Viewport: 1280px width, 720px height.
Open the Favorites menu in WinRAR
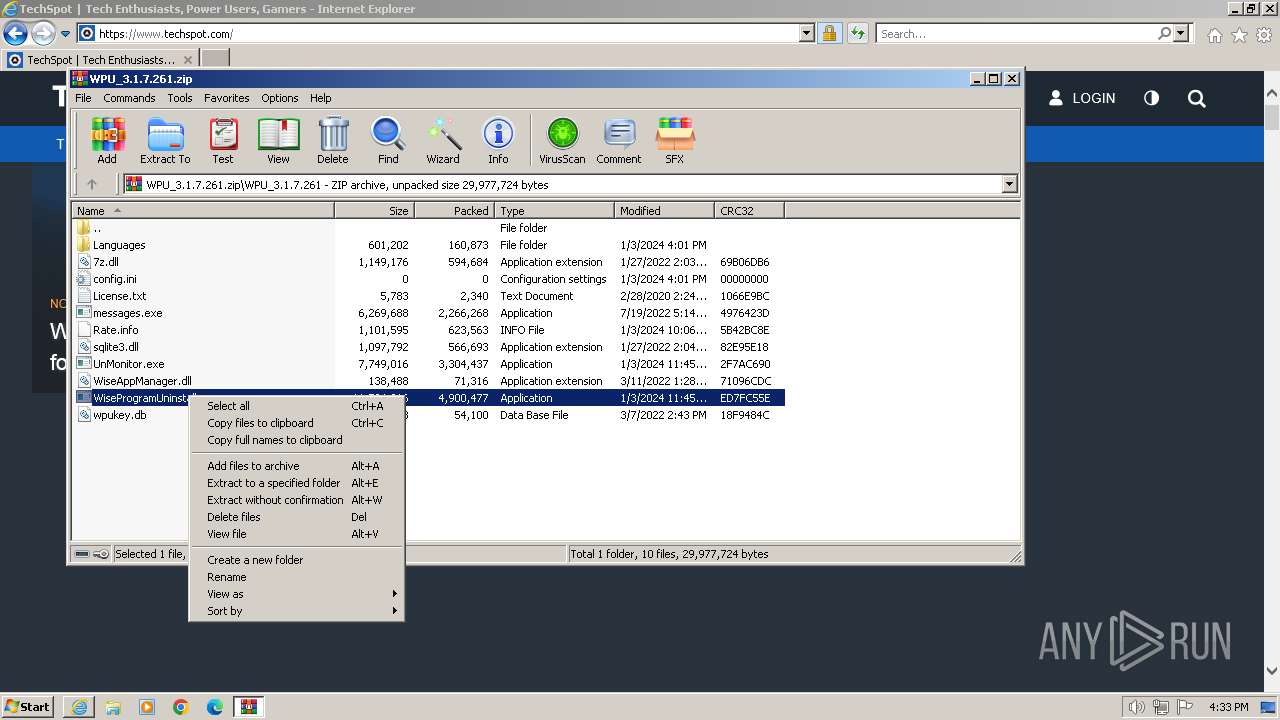(227, 98)
